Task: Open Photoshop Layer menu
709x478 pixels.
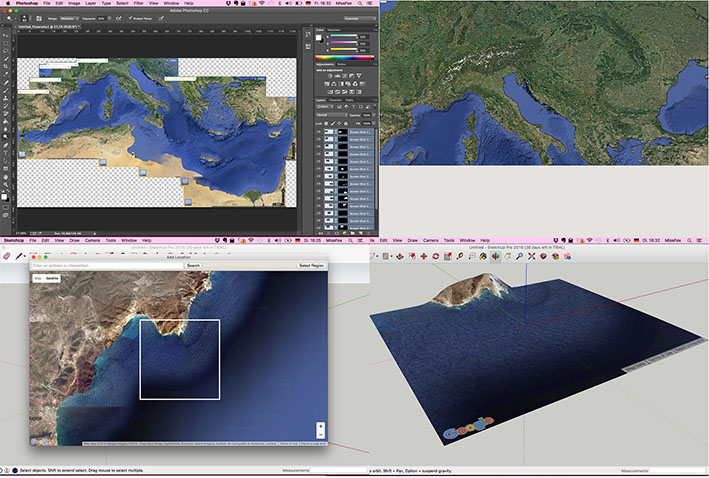Action: [90, 3]
